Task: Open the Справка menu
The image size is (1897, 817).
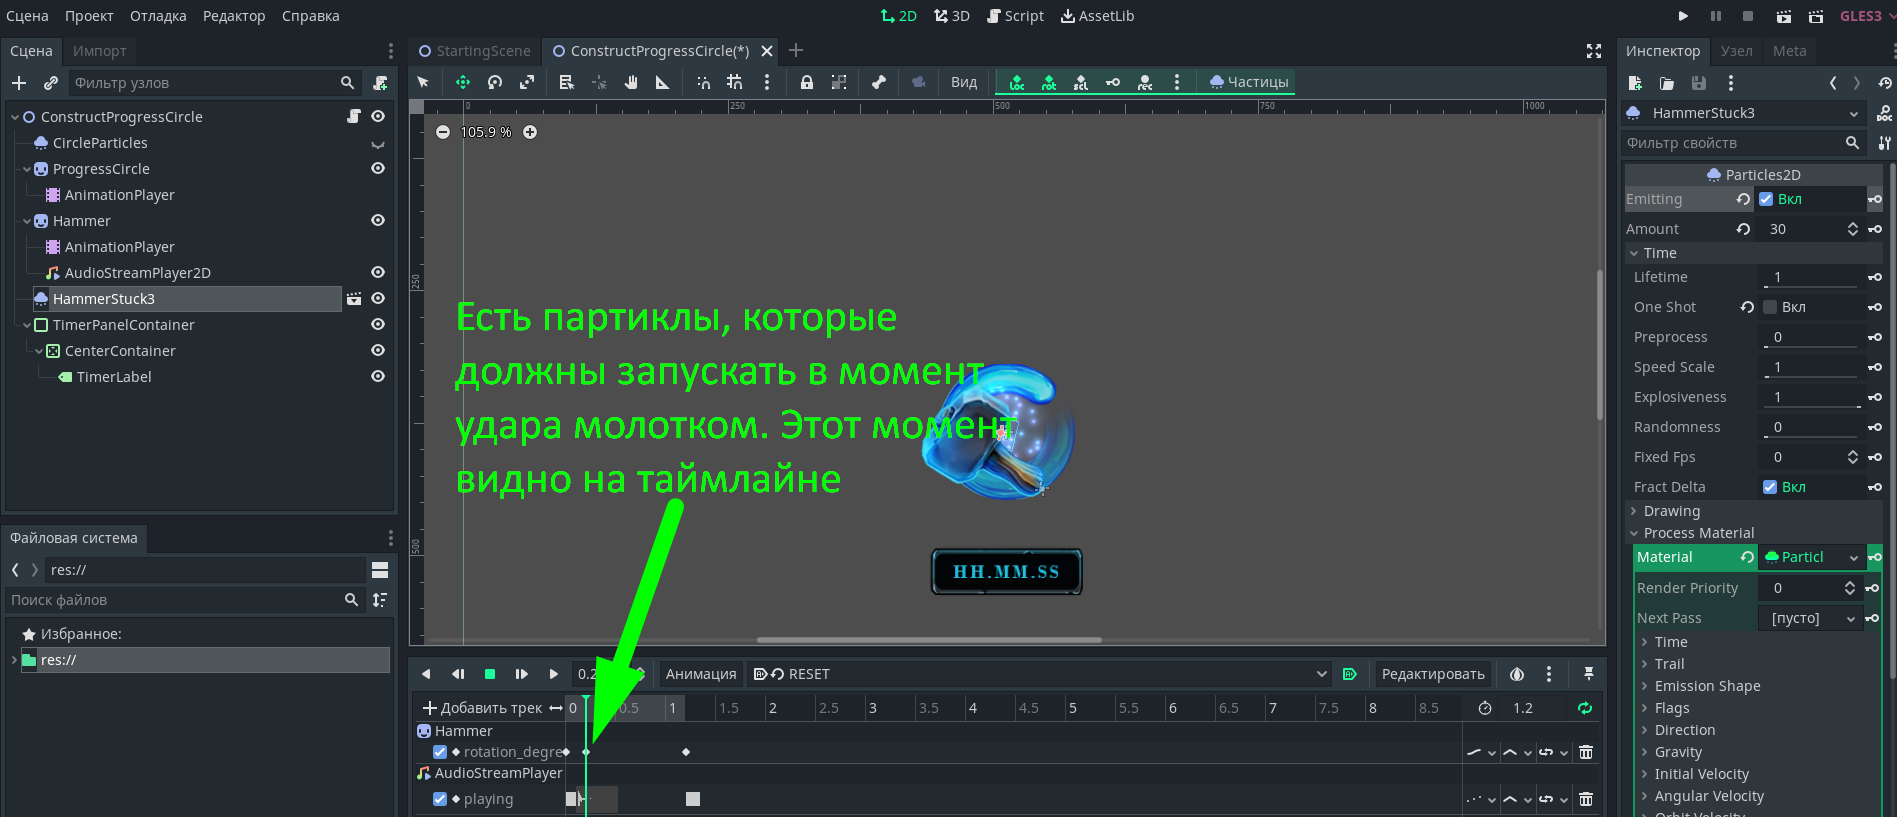Action: tap(311, 16)
